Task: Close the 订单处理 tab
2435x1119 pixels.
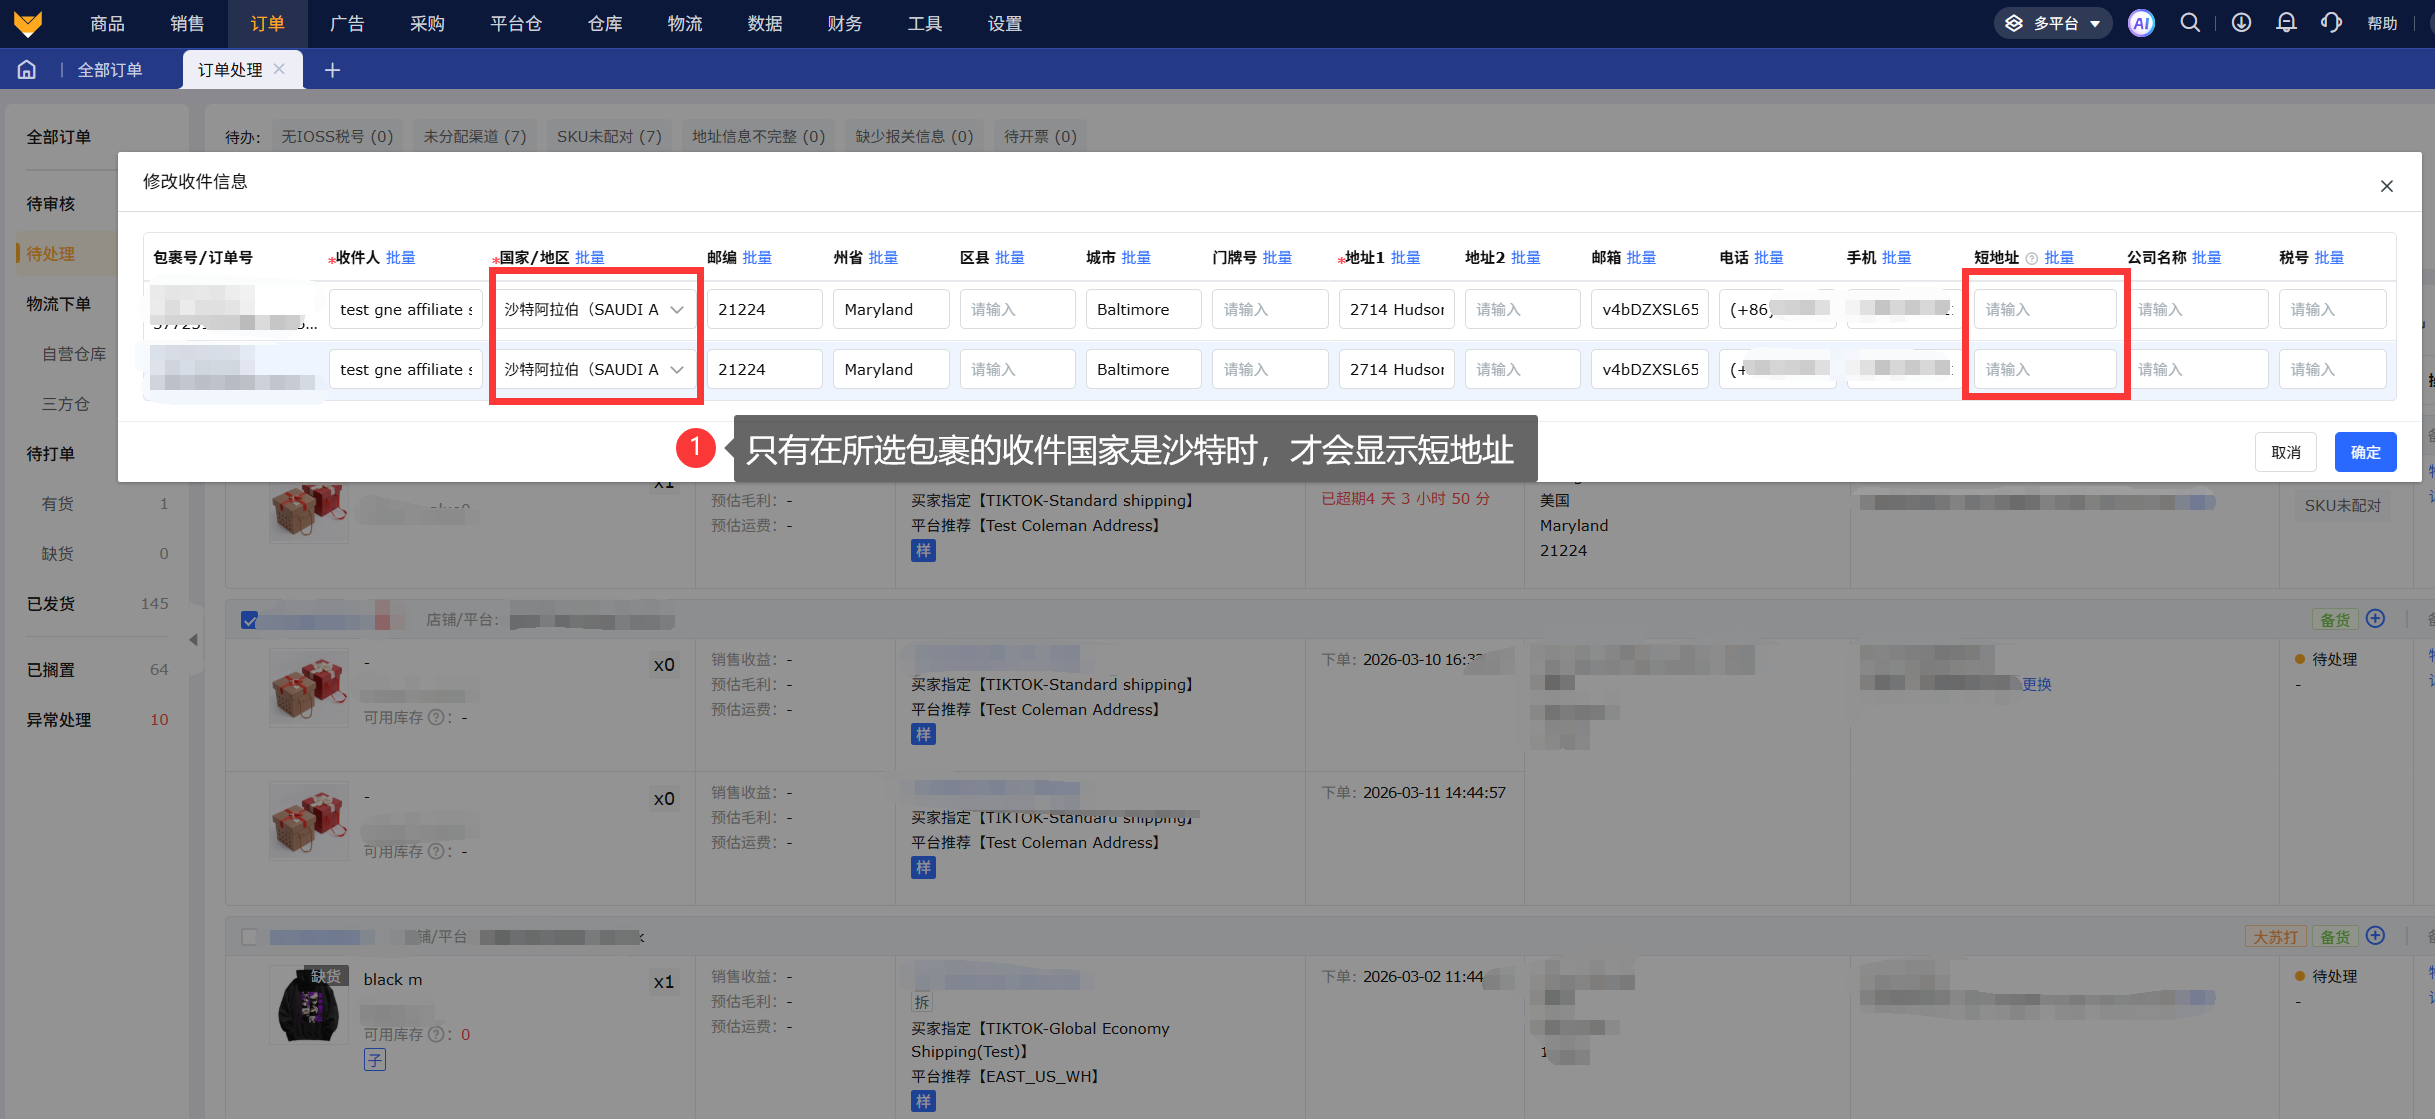Action: (279, 69)
